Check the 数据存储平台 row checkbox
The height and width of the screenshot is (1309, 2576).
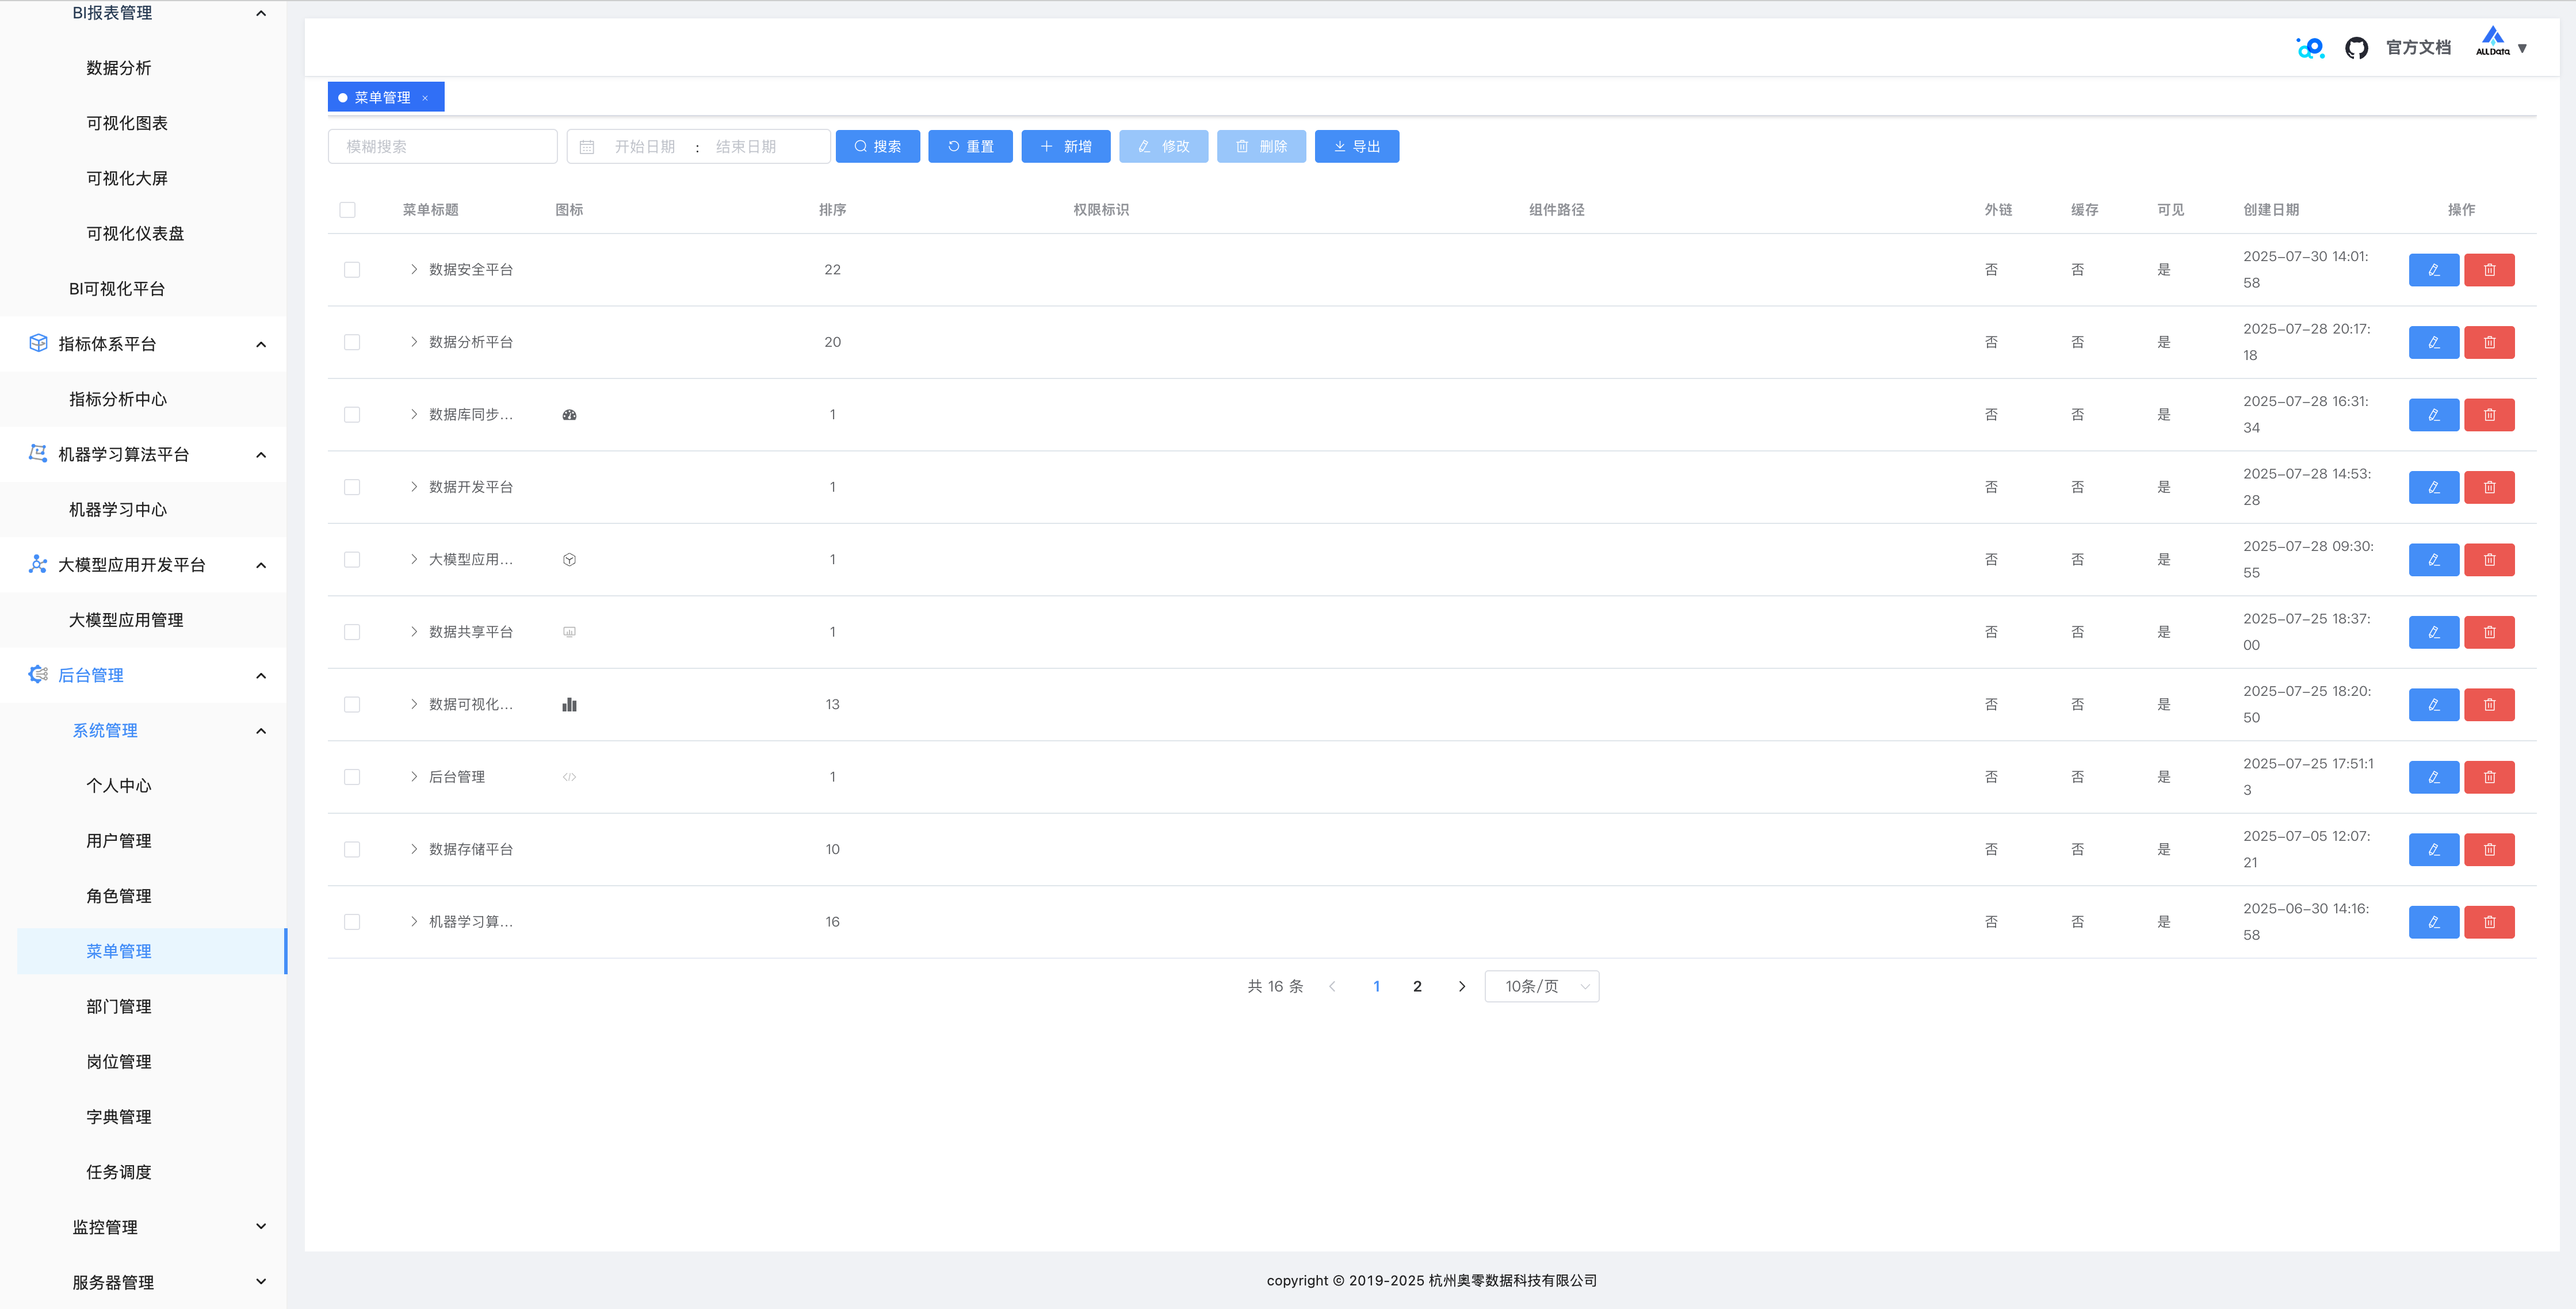tap(352, 849)
